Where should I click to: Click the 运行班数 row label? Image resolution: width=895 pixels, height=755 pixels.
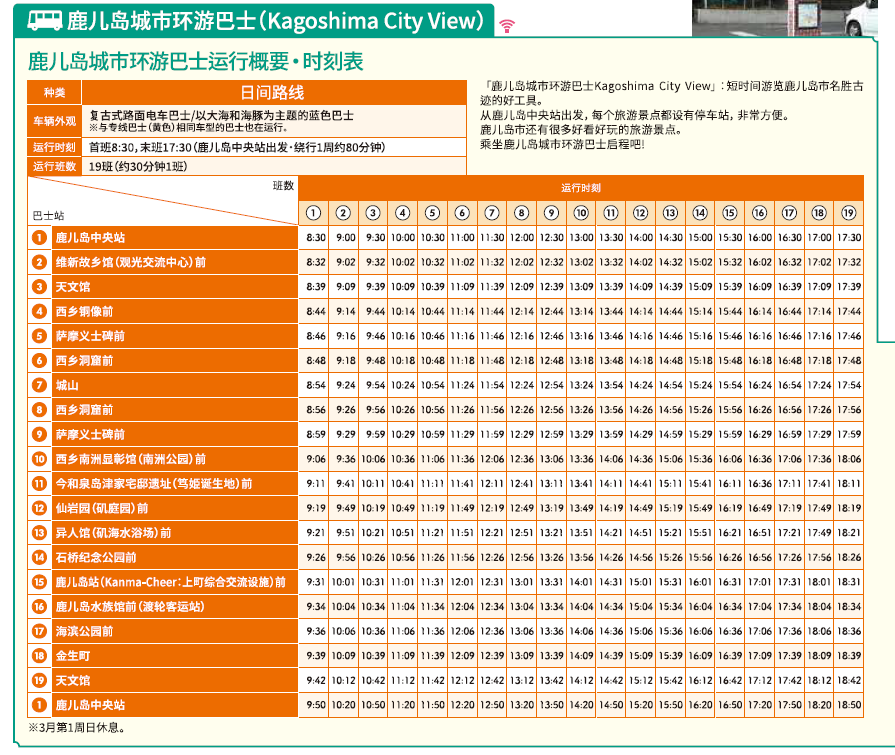pyautogui.click(x=55, y=166)
